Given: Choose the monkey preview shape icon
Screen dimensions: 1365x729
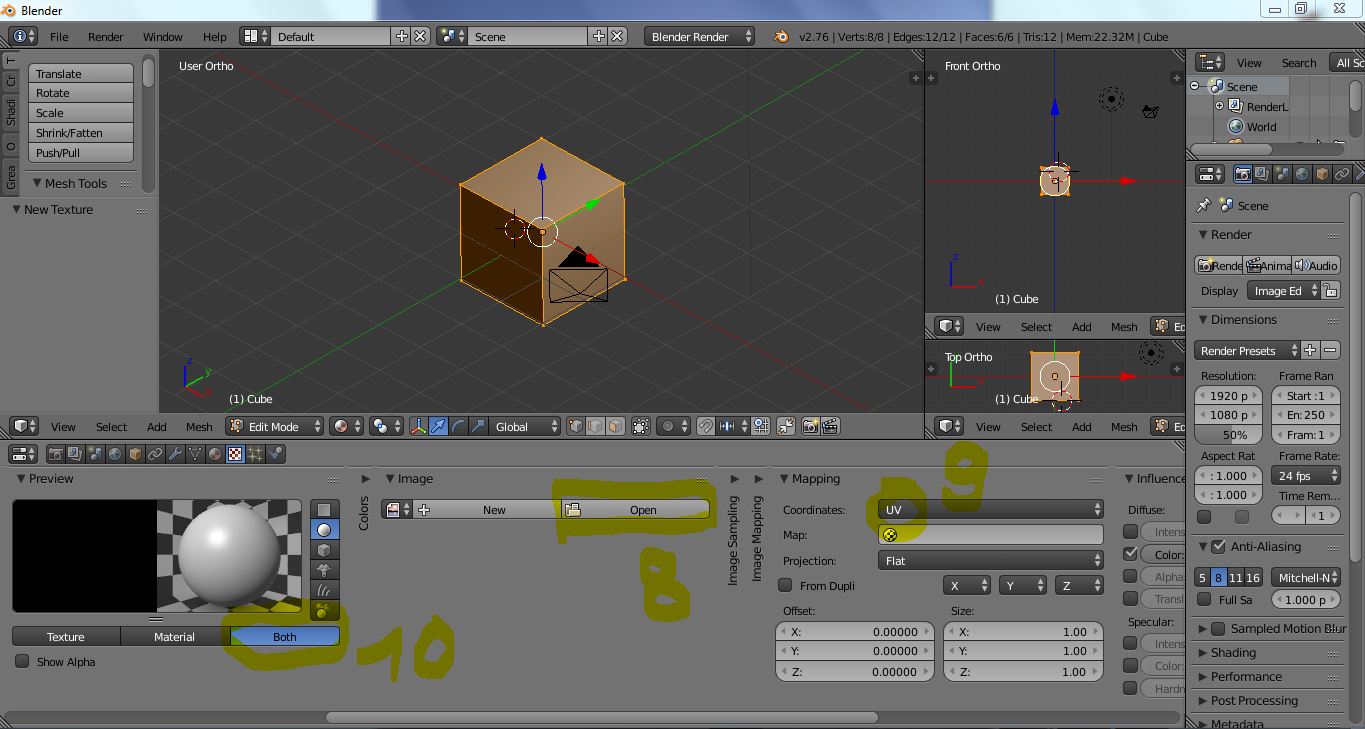Looking at the screenshot, I should [x=324, y=570].
